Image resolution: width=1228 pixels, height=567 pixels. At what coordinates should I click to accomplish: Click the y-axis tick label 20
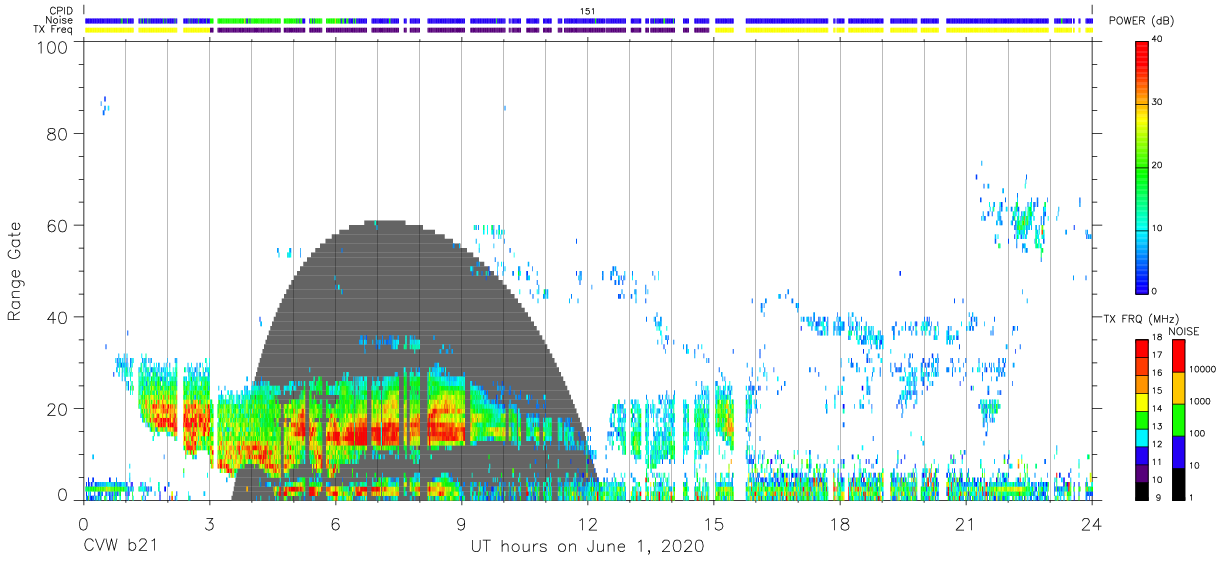(57, 408)
